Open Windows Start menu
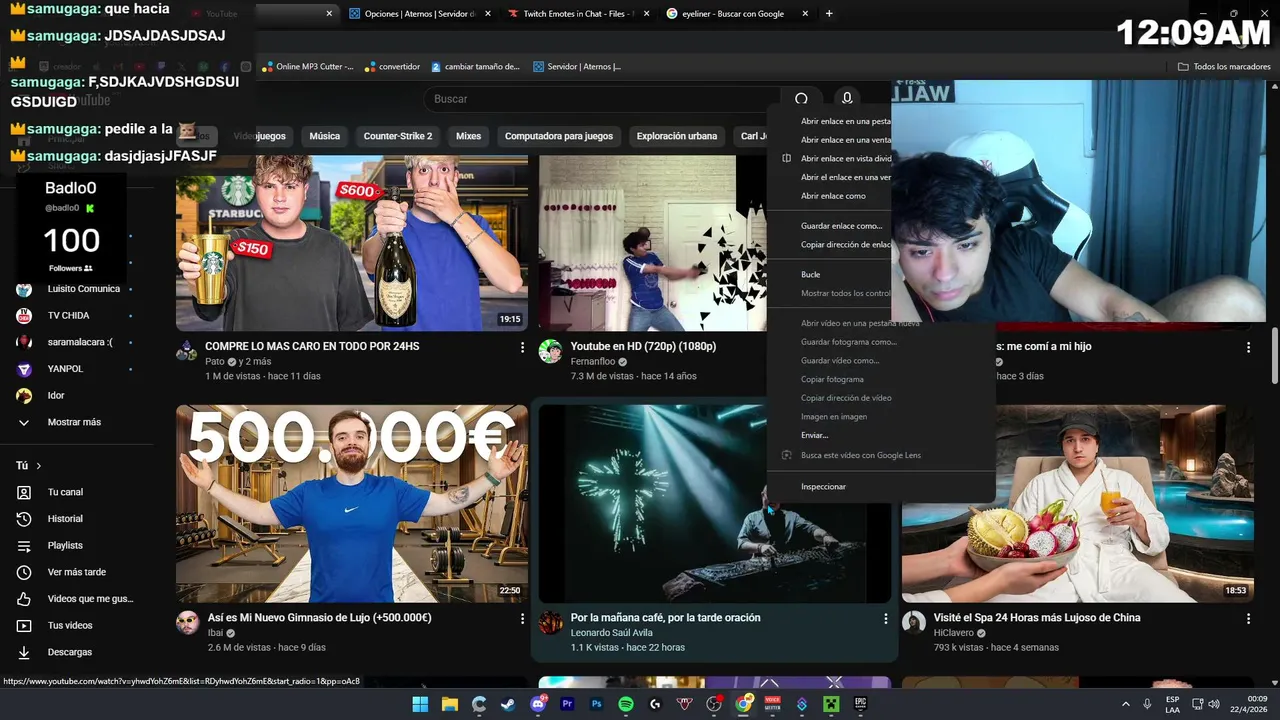The width and height of the screenshot is (1280, 720). (420, 704)
